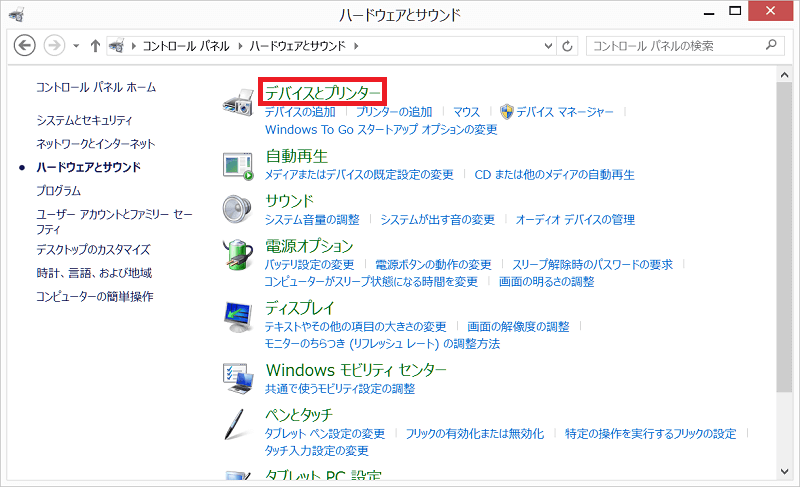
Task: Refresh the Control Panel view
Action: (567, 46)
